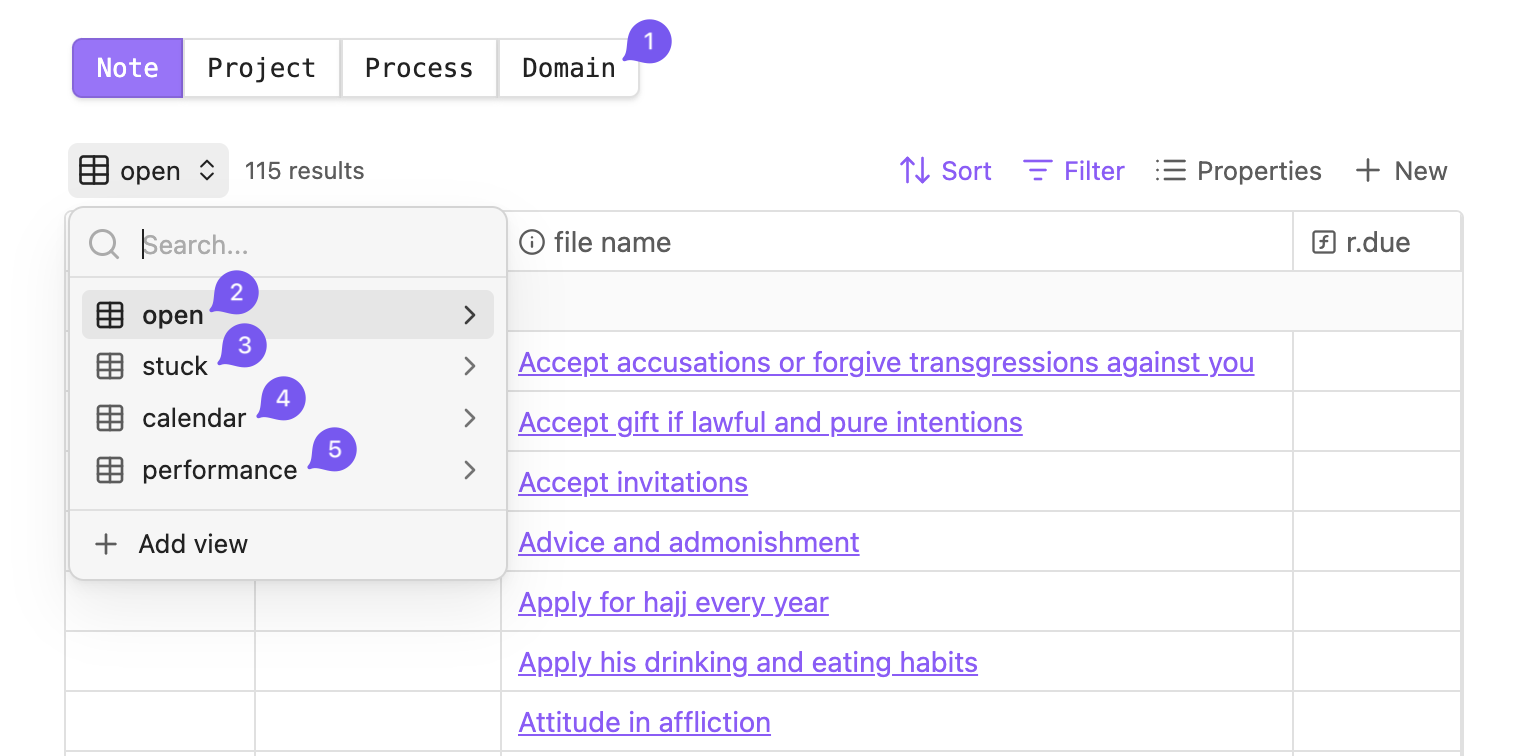
Task: Click the formula icon in r.due header
Action: pyautogui.click(x=1324, y=242)
